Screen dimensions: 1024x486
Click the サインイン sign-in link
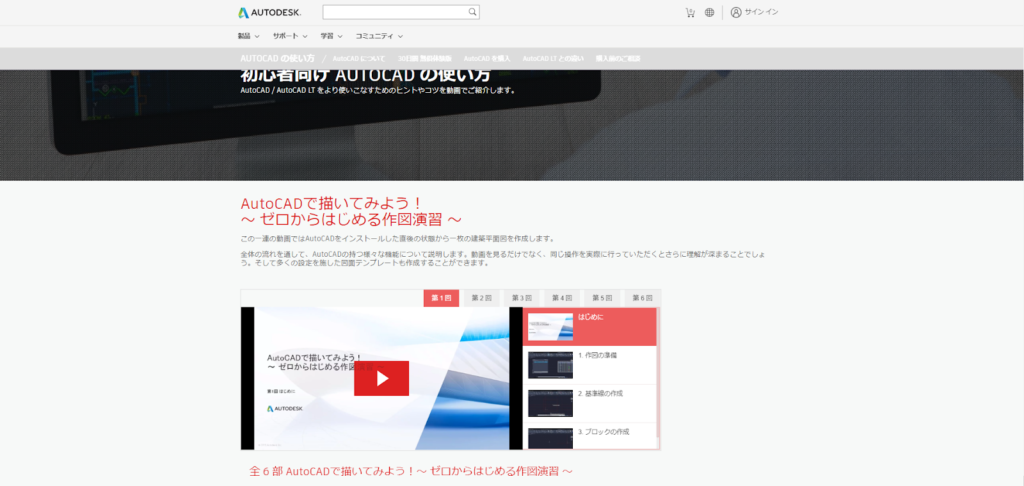click(761, 12)
